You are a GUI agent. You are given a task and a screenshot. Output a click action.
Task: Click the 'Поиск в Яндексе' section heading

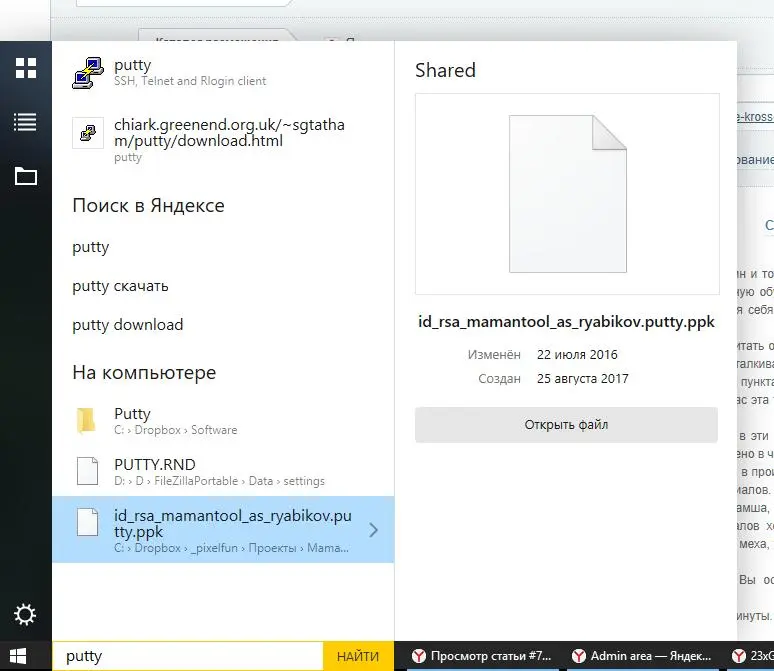[x=149, y=205]
